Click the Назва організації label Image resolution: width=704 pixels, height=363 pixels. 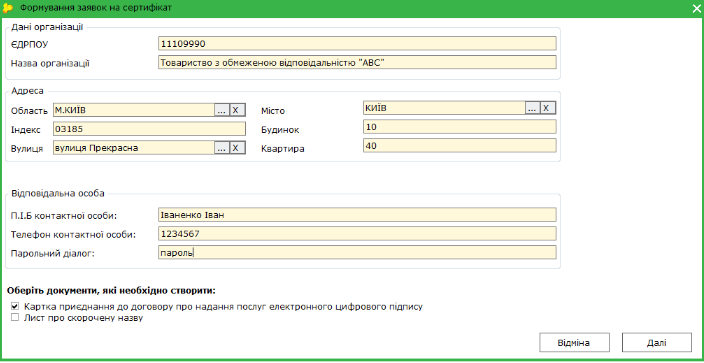(50, 63)
